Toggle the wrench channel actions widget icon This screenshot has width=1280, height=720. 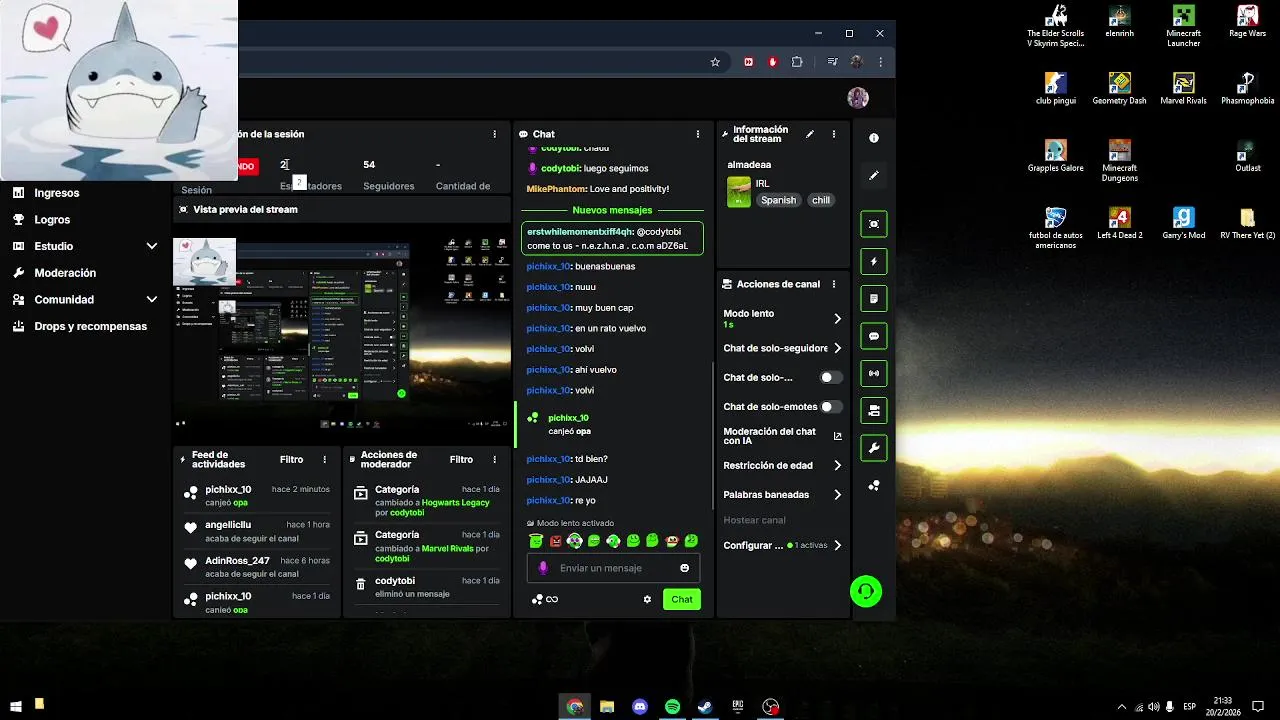[x=874, y=447]
